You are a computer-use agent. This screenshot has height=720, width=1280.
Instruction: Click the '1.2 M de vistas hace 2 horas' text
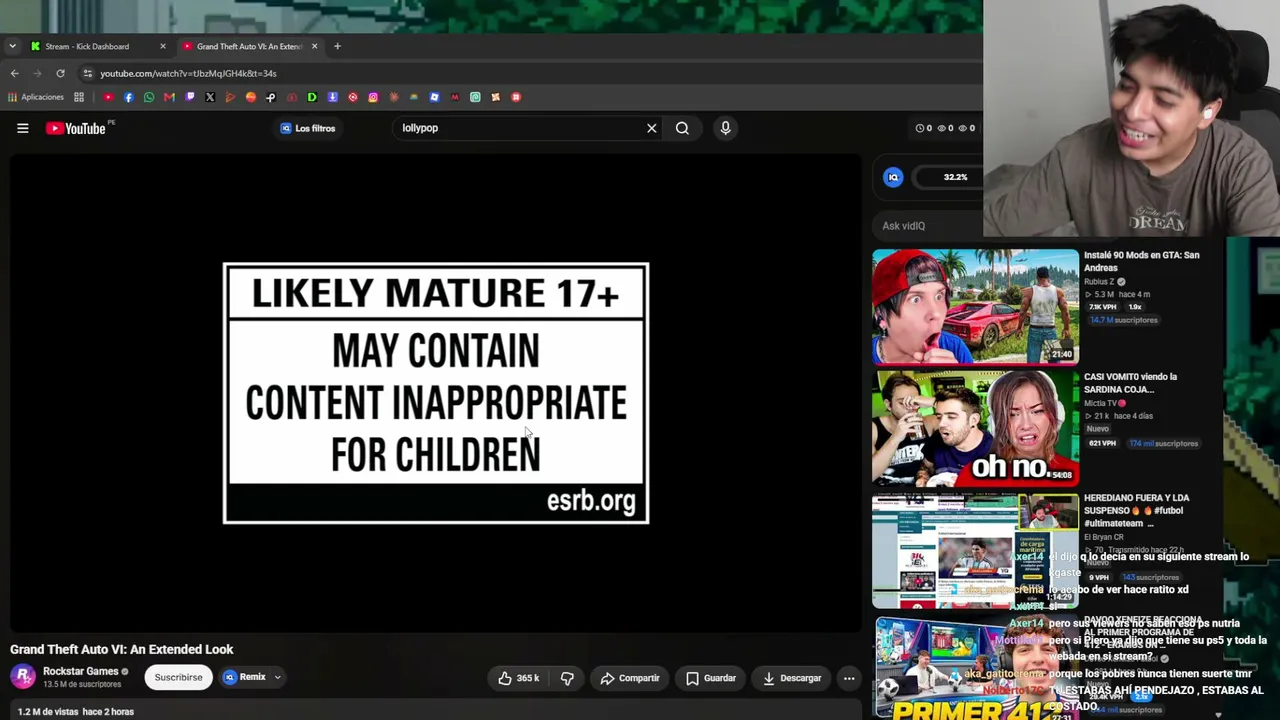coord(76,712)
